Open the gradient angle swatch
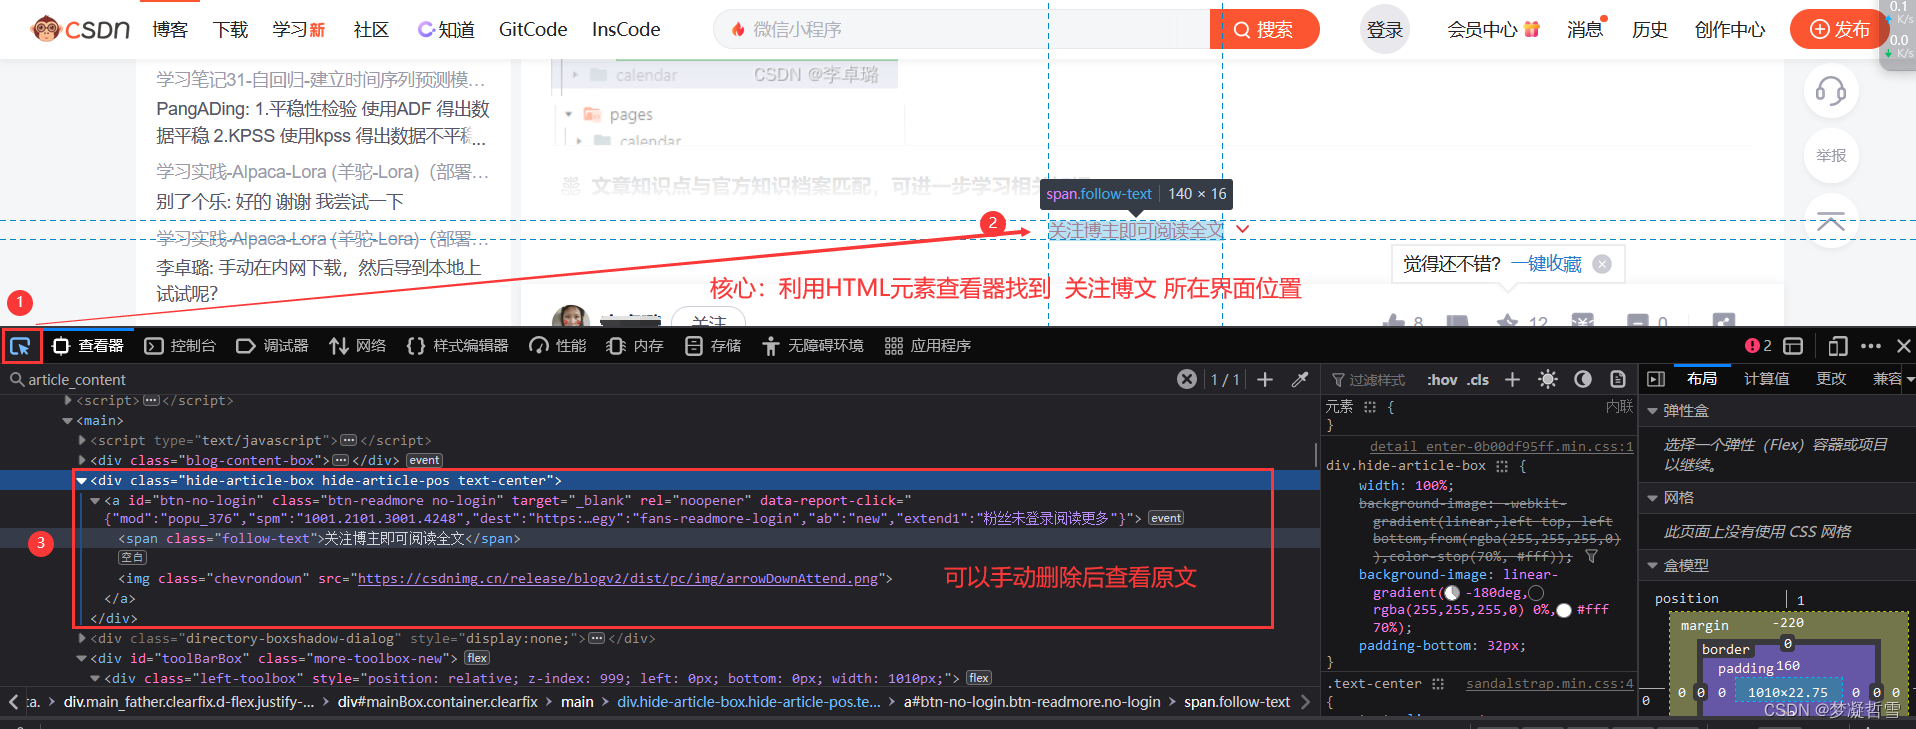 [1452, 593]
